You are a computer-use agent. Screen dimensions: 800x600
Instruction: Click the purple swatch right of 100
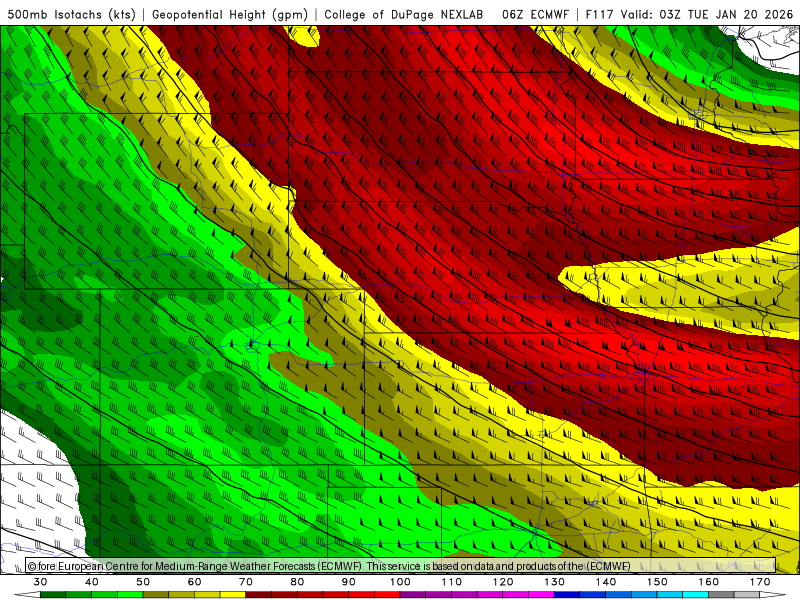pos(413,595)
